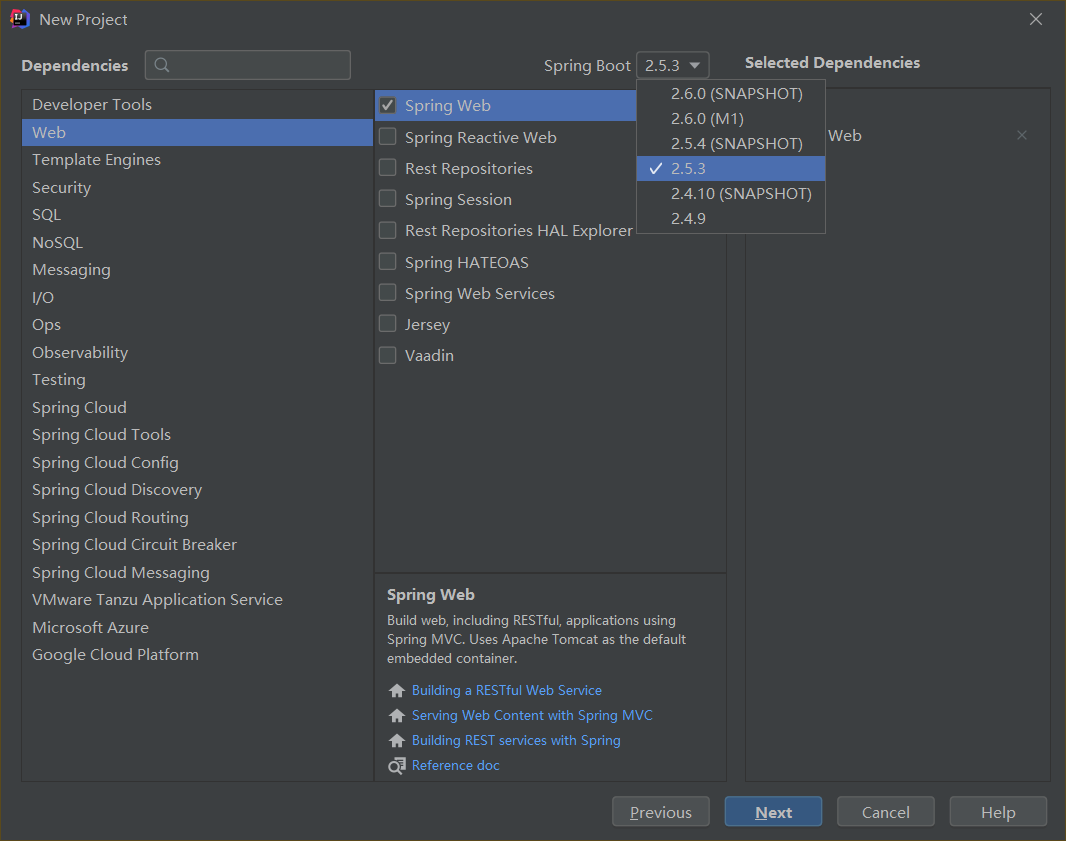Image resolution: width=1066 pixels, height=841 pixels.
Task: Enable the Spring Reactive Web checkbox
Action: [x=388, y=137]
